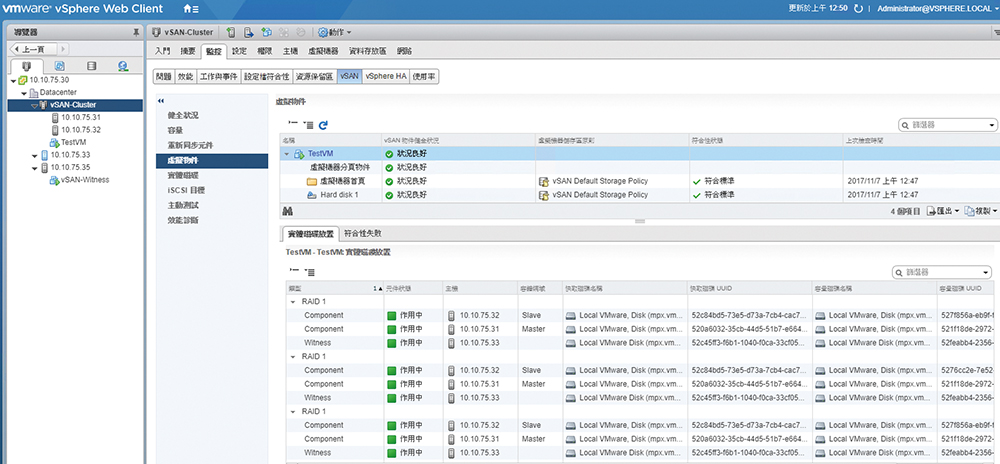This screenshot has height=464, width=1000.
Task: Switch to Networking navigator view
Action: click(x=124, y=66)
